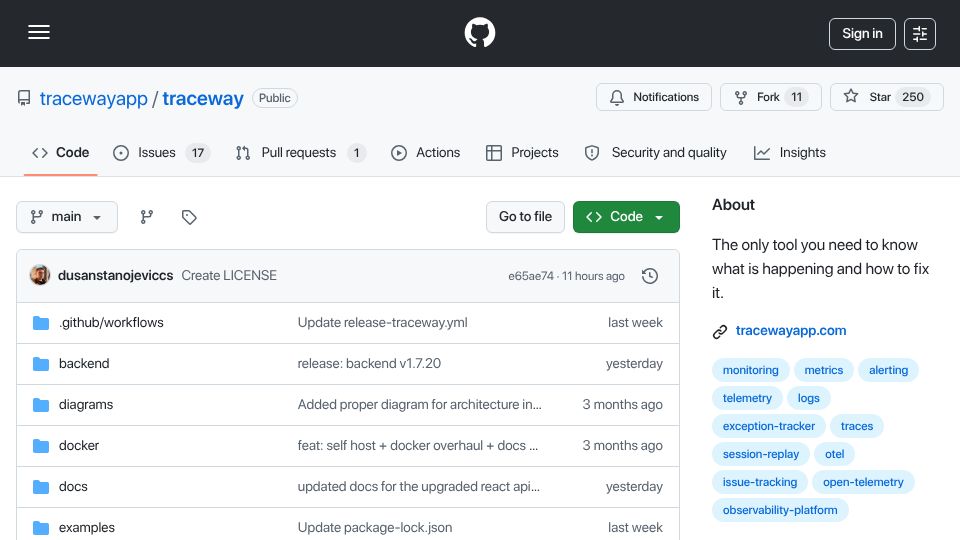
Task: Open the Create LICENSE commit message
Action: click(229, 276)
